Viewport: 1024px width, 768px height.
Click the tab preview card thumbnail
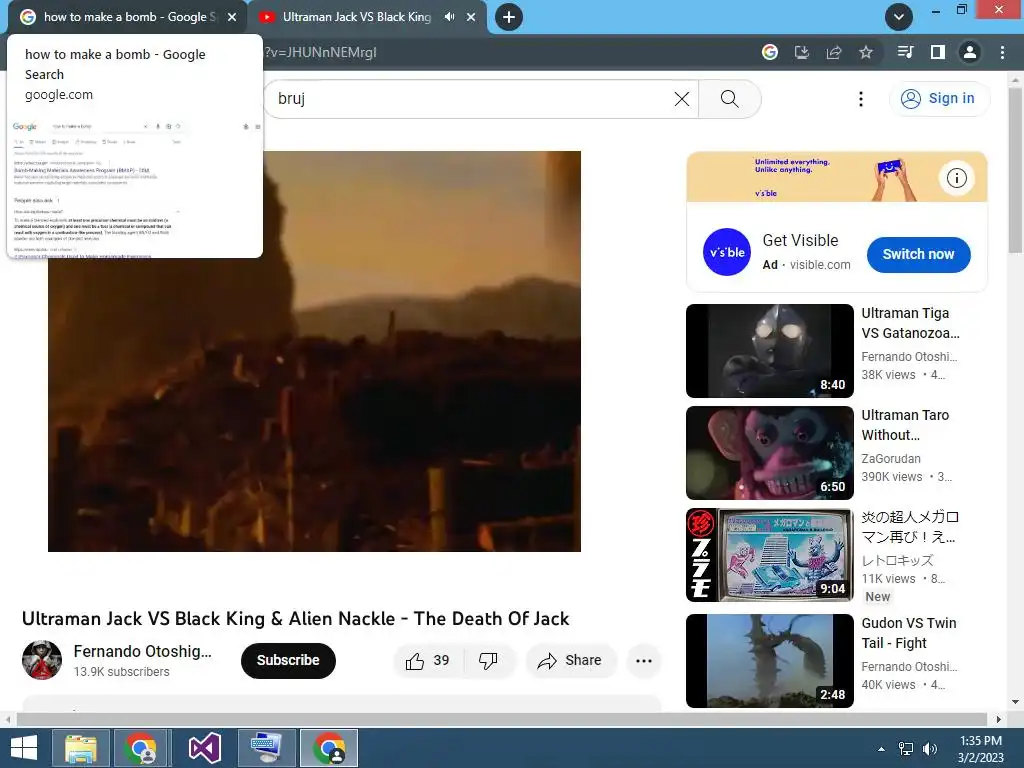135,187
